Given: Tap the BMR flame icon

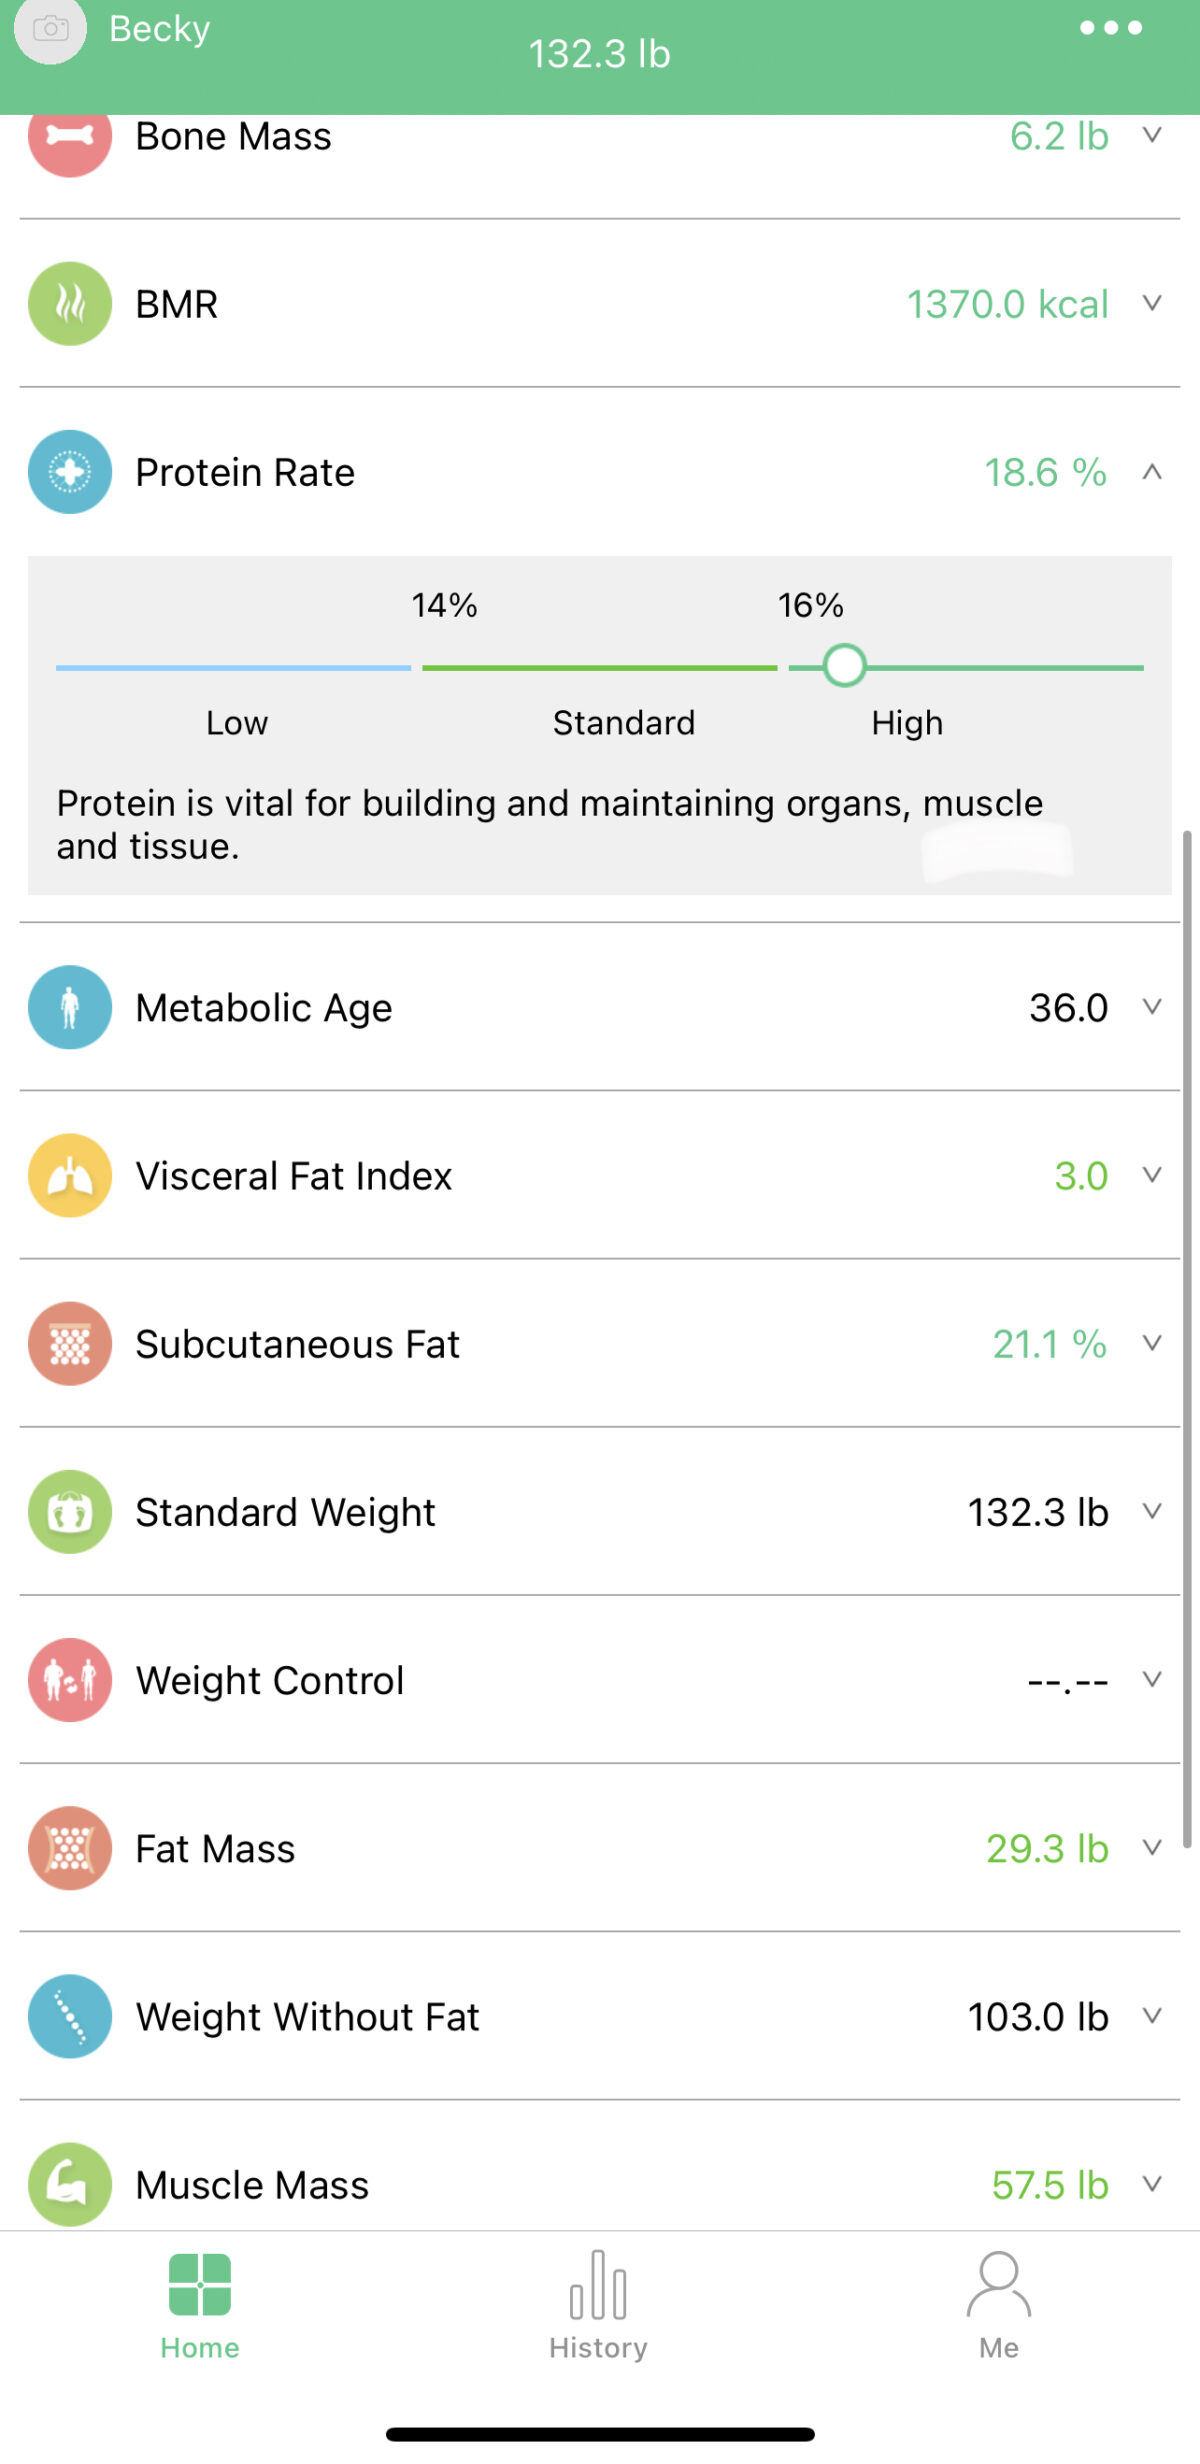Looking at the screenshot, I should (70, 304).
